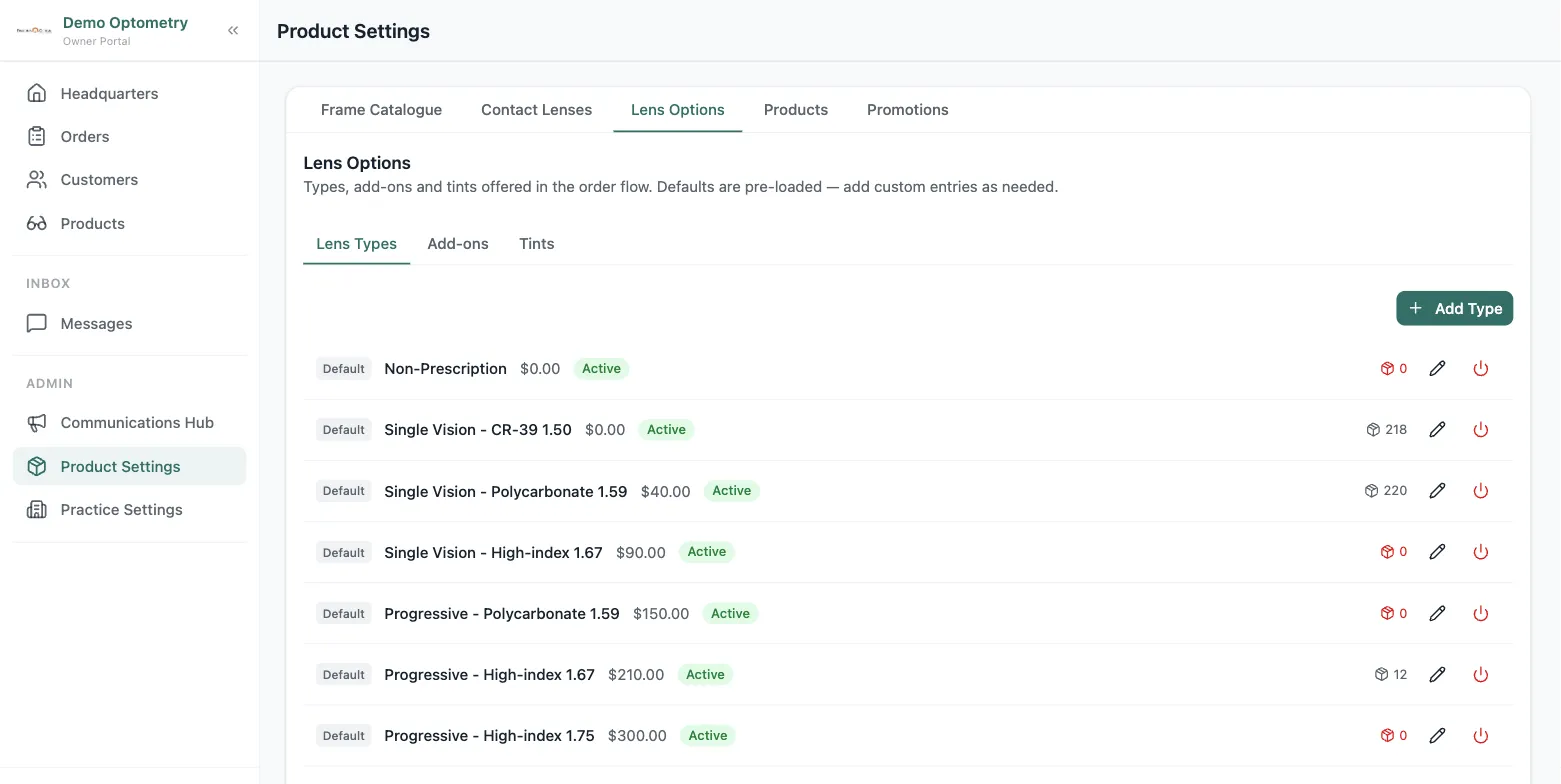Edit the Non-Prescription lens type
Screen dimensions: 1561x784
1437,368
